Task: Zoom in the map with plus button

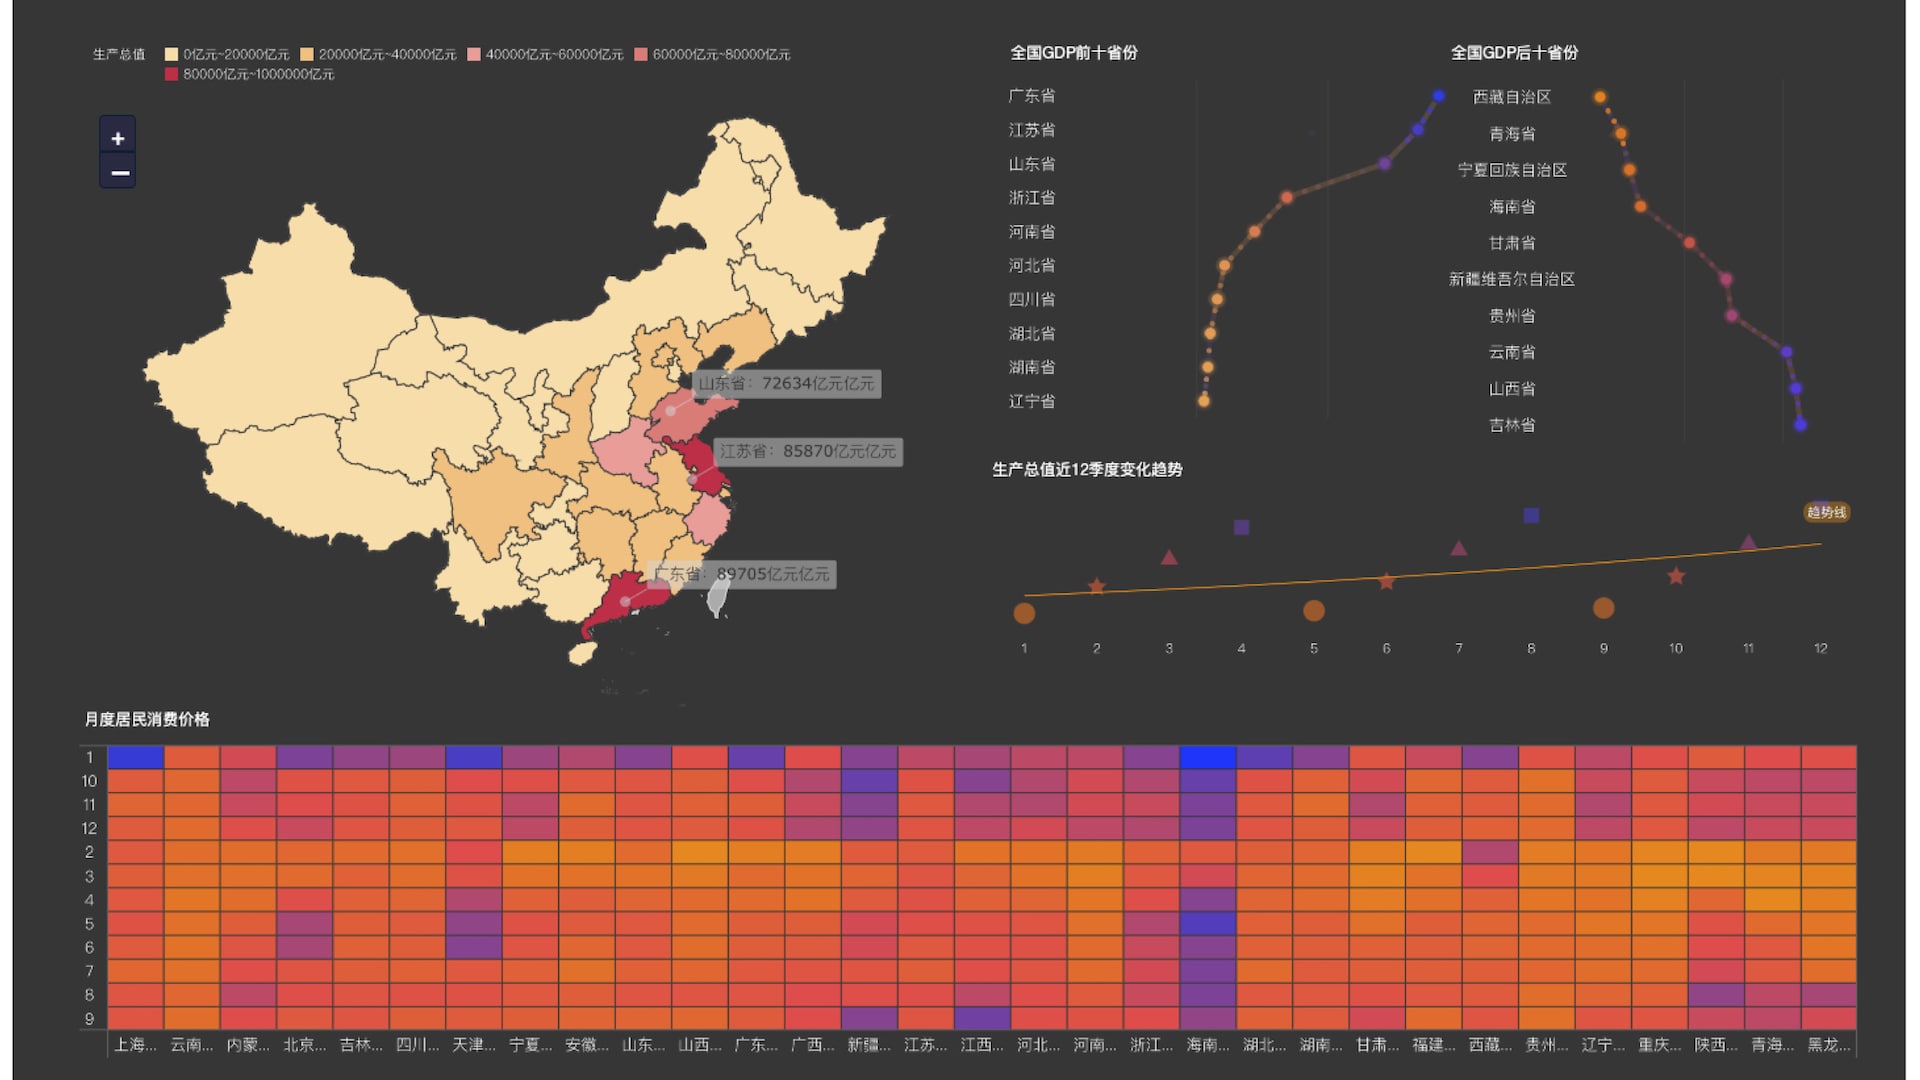Action: point(118,137)
